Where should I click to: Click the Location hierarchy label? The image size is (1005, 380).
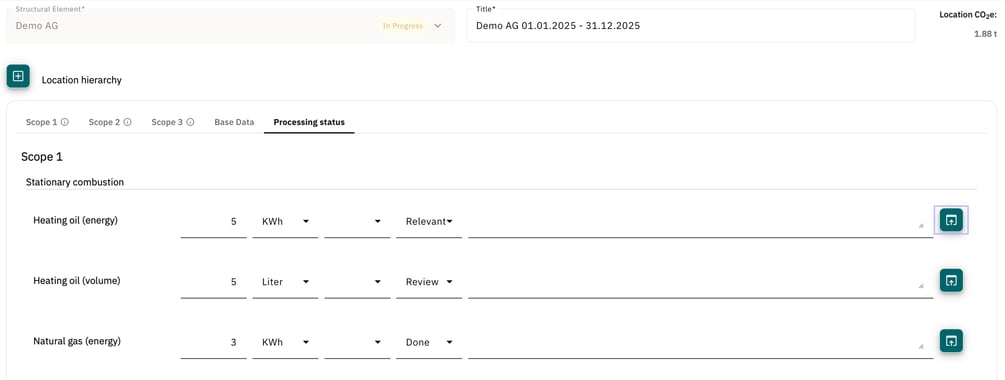coord(81,80)
